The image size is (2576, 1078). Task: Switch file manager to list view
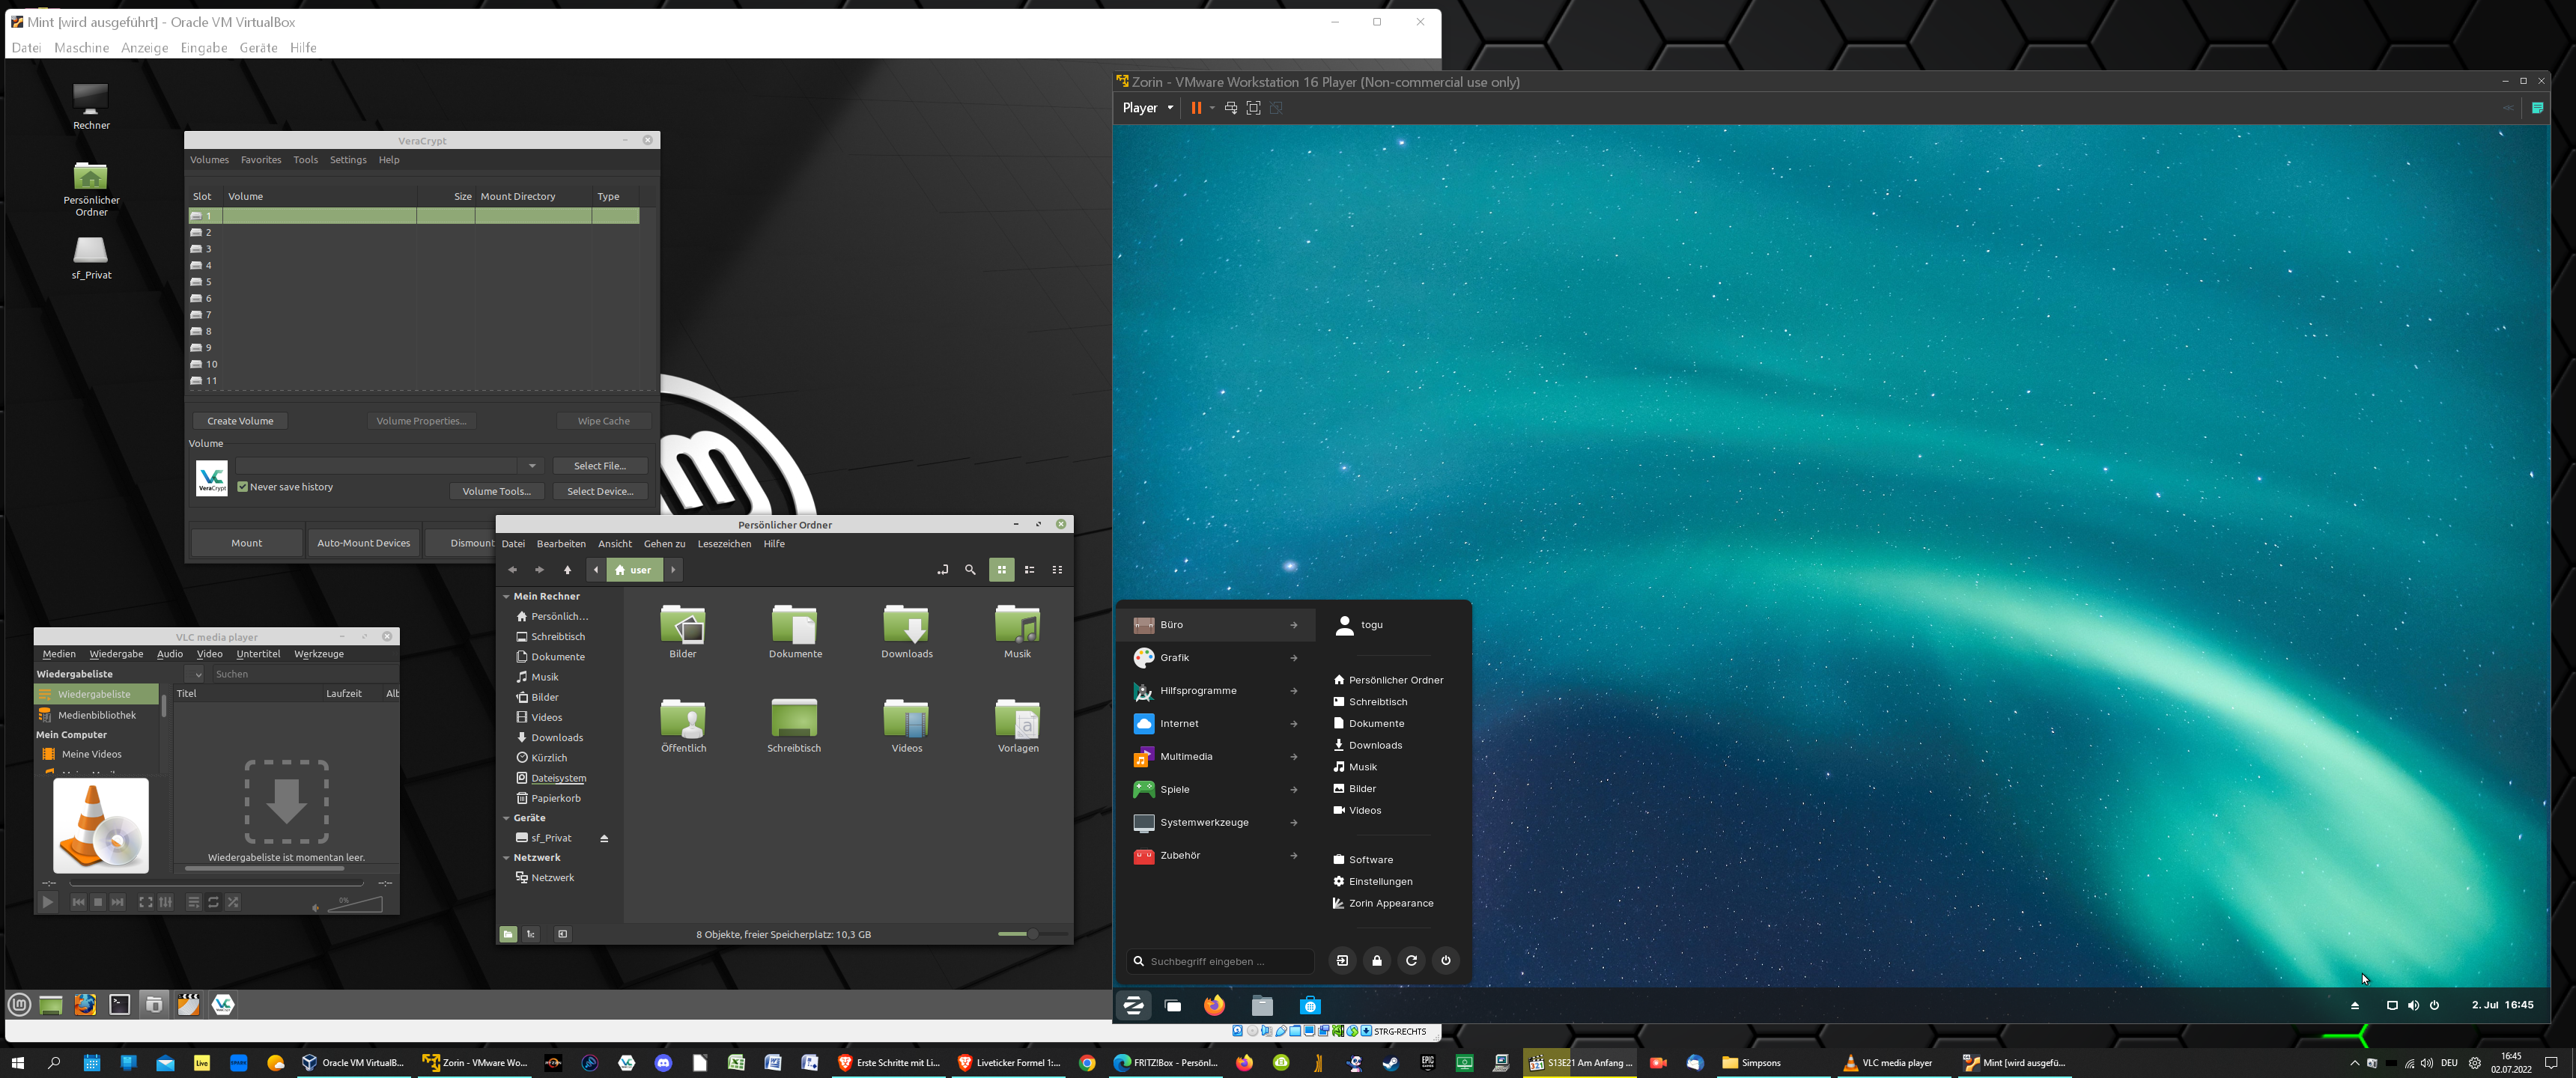tap(1029, 570)
